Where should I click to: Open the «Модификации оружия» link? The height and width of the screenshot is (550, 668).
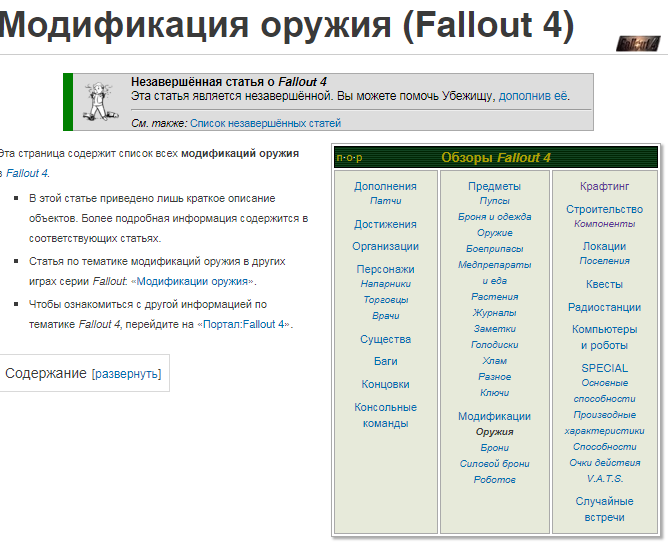point(192,281)
